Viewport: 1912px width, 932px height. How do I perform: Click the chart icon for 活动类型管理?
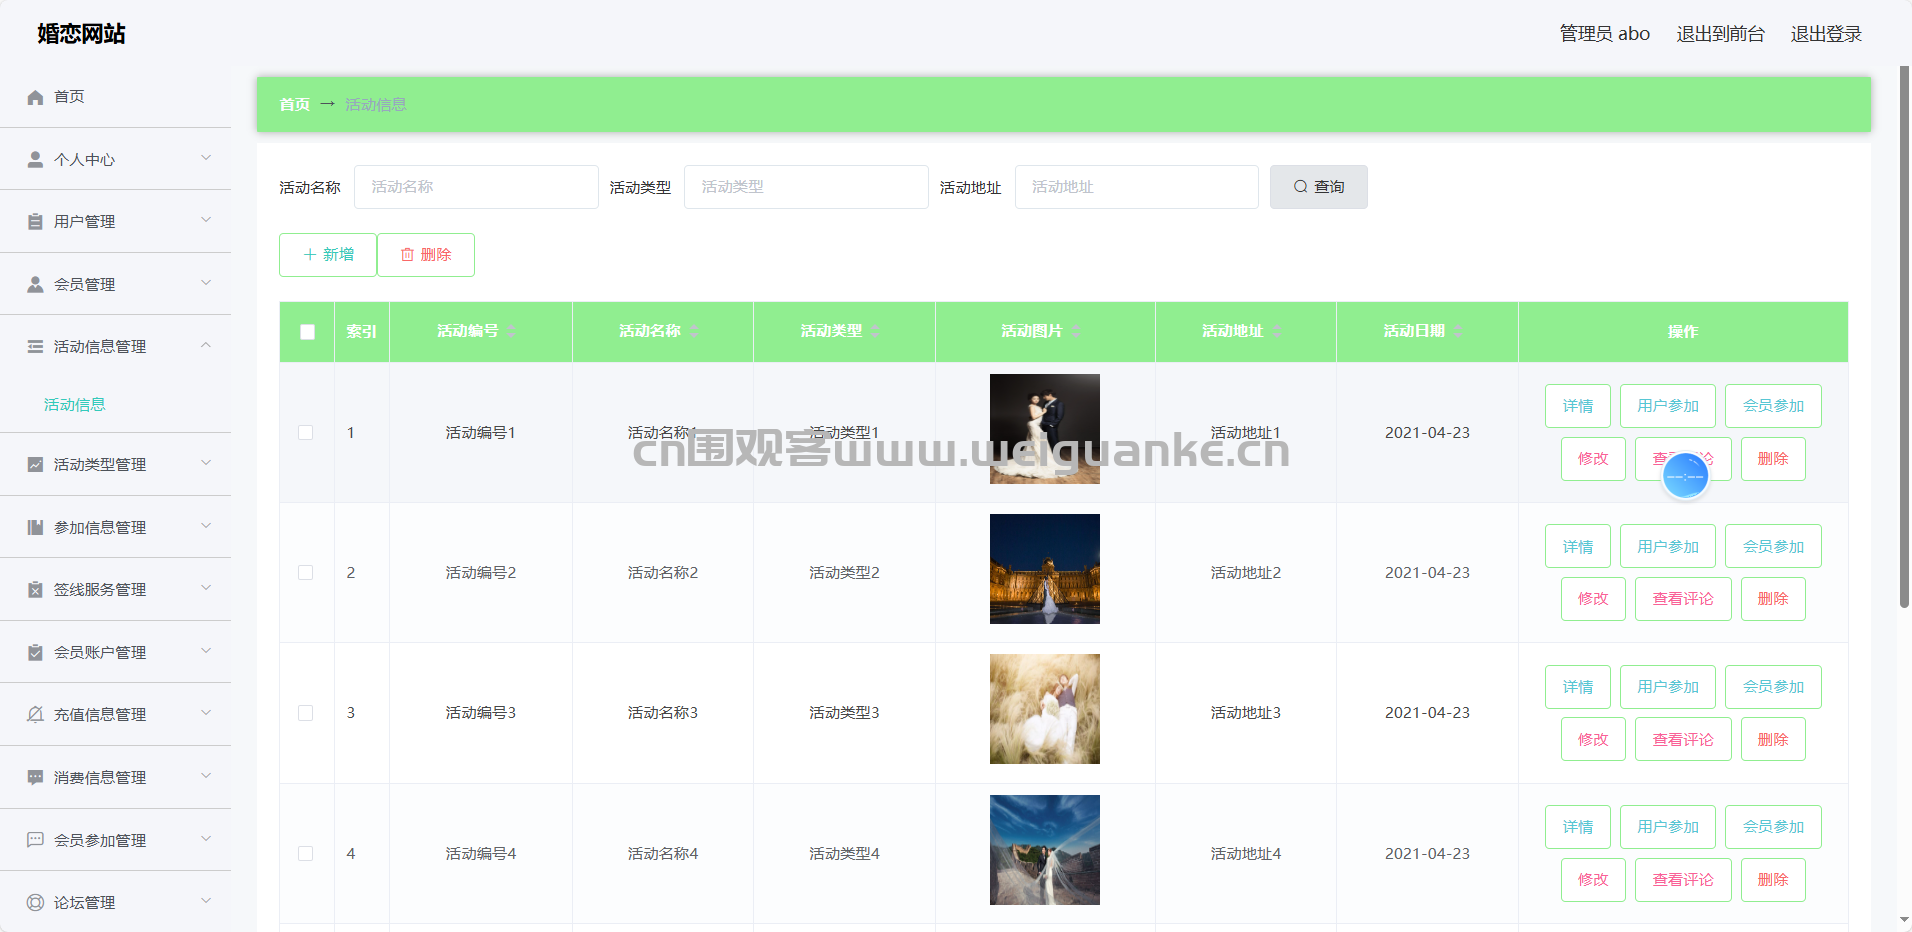pyautogui.click(x=35, y=465)
